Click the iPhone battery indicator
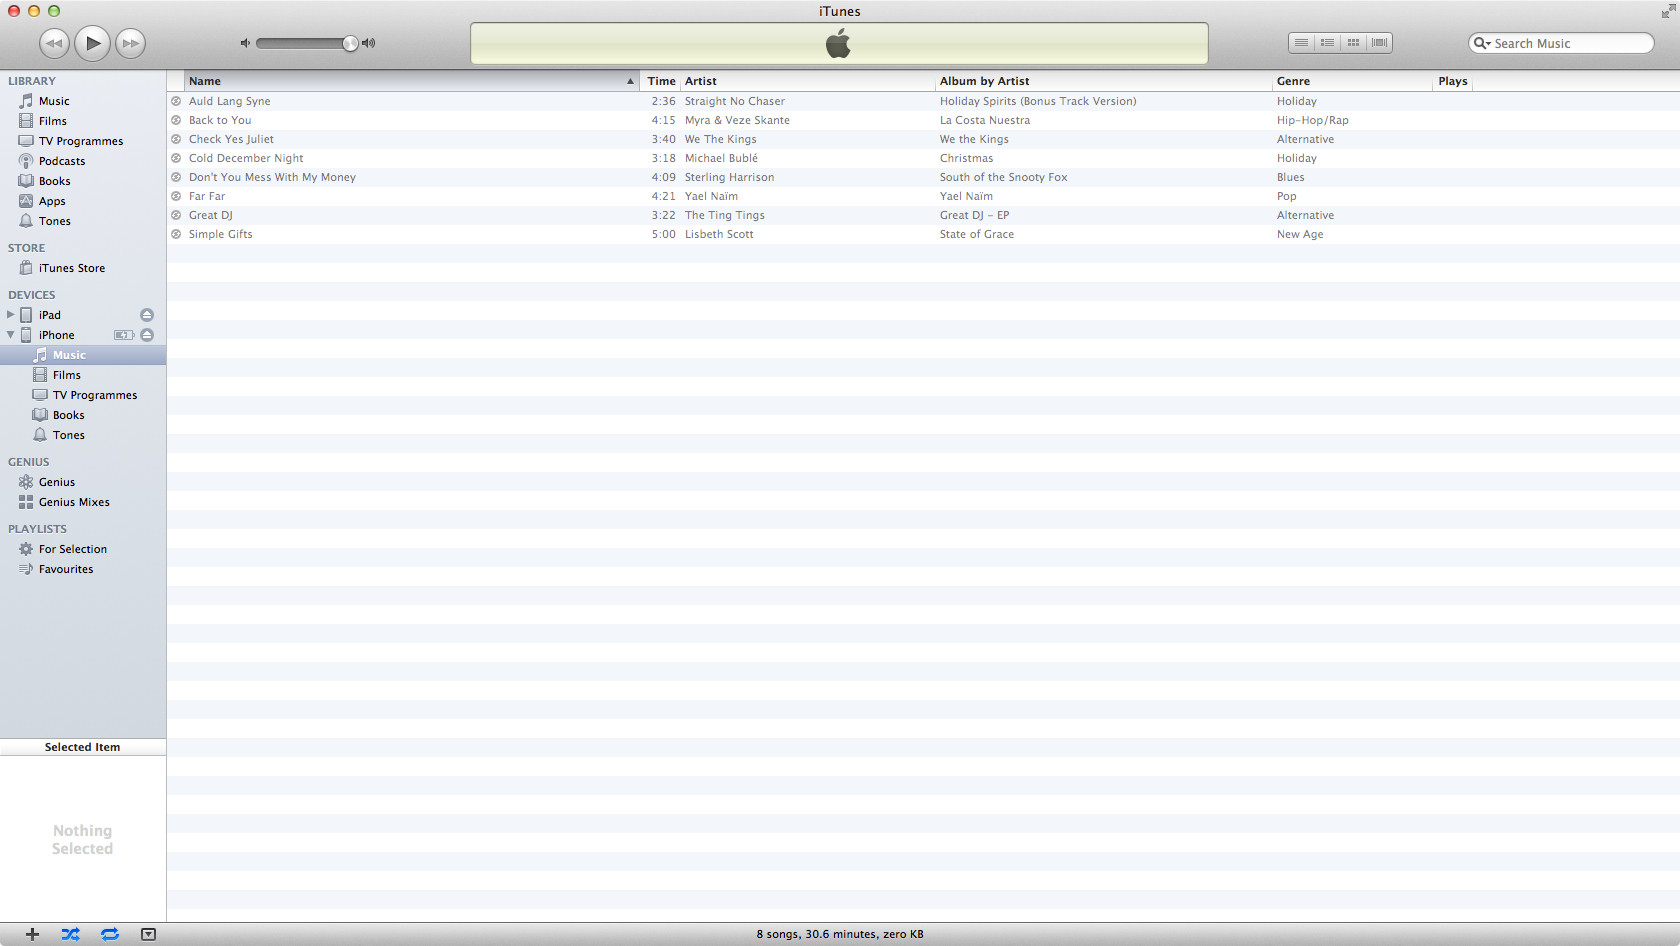1680x946 pixels. (x=124, y=335)
